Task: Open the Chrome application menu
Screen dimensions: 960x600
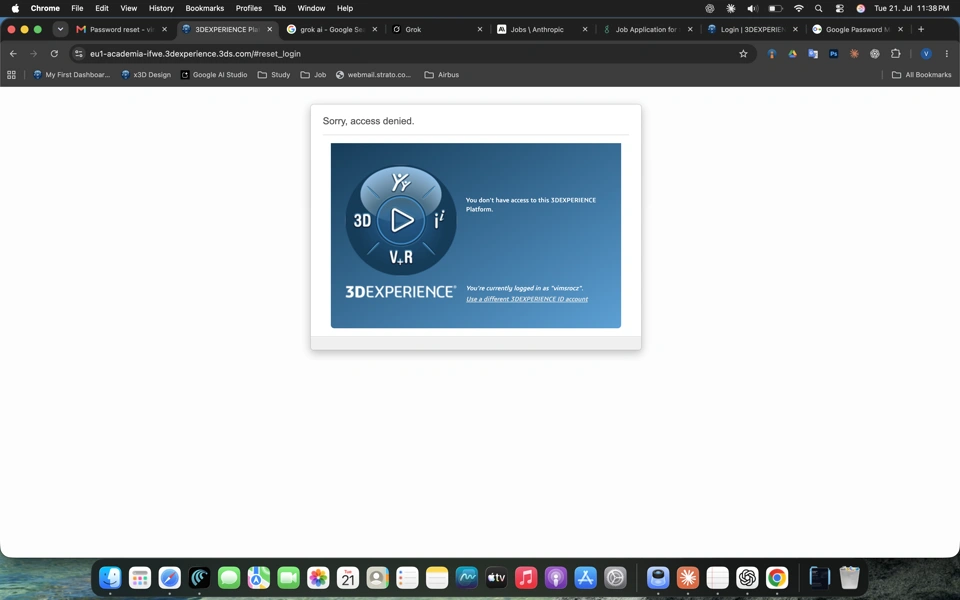Action: coord(45,9)
